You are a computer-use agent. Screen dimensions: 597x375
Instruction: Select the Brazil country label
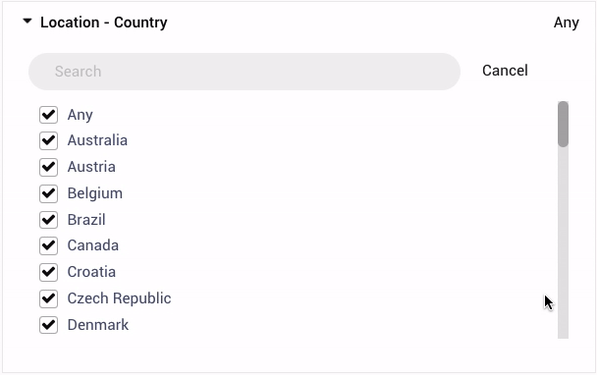(x=86, y=220)
